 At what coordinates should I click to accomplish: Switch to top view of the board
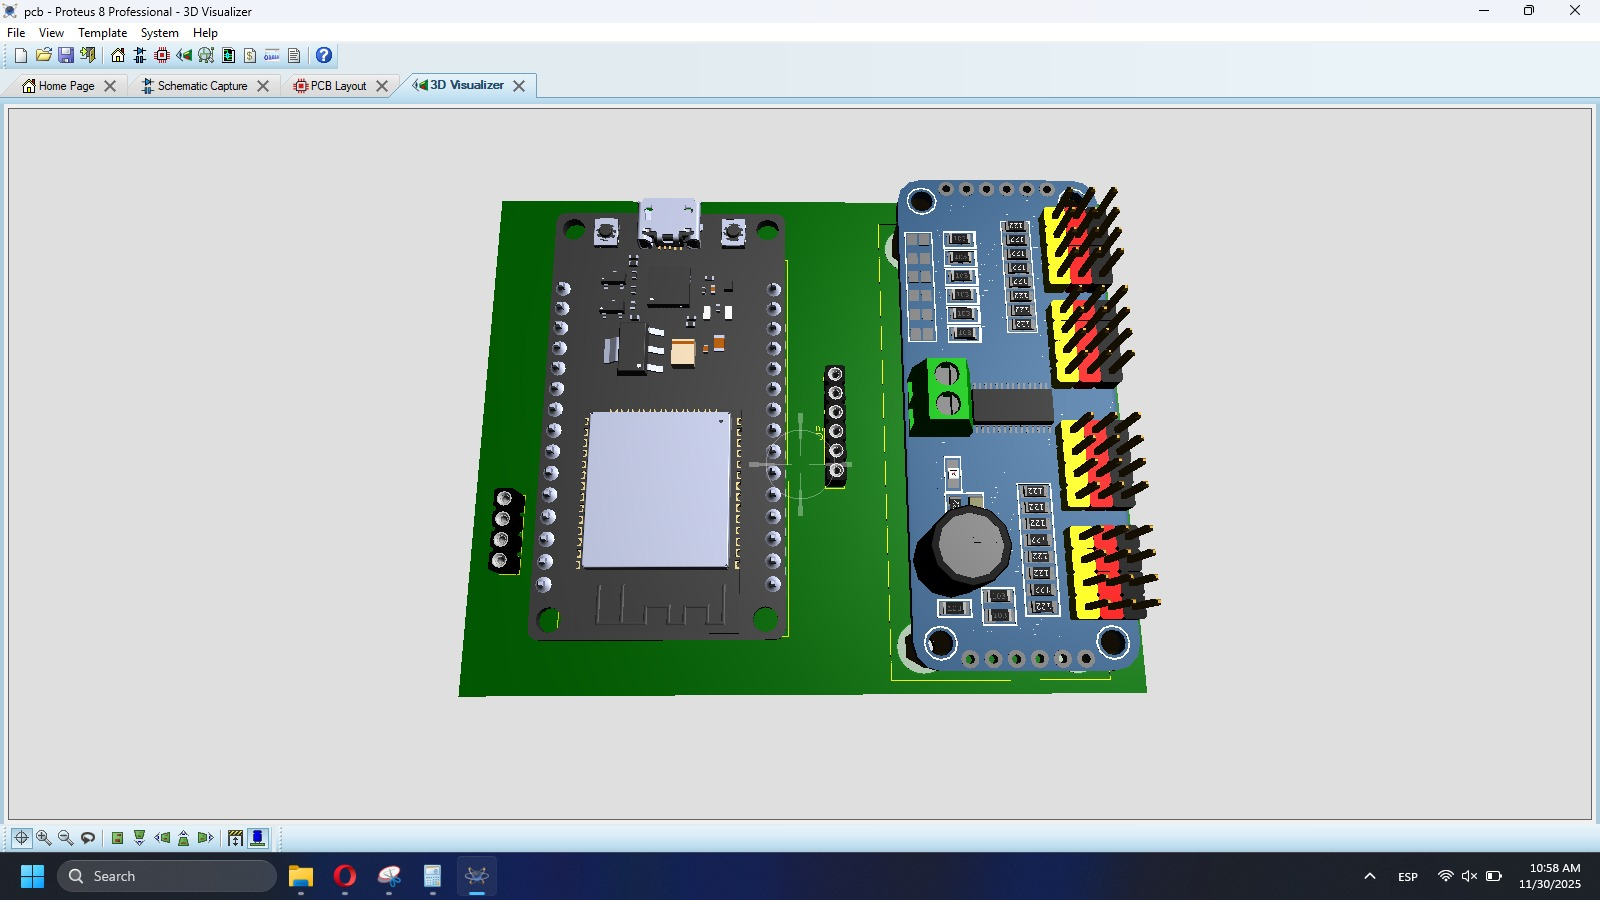pyautogui.click(x=118, y=838)
